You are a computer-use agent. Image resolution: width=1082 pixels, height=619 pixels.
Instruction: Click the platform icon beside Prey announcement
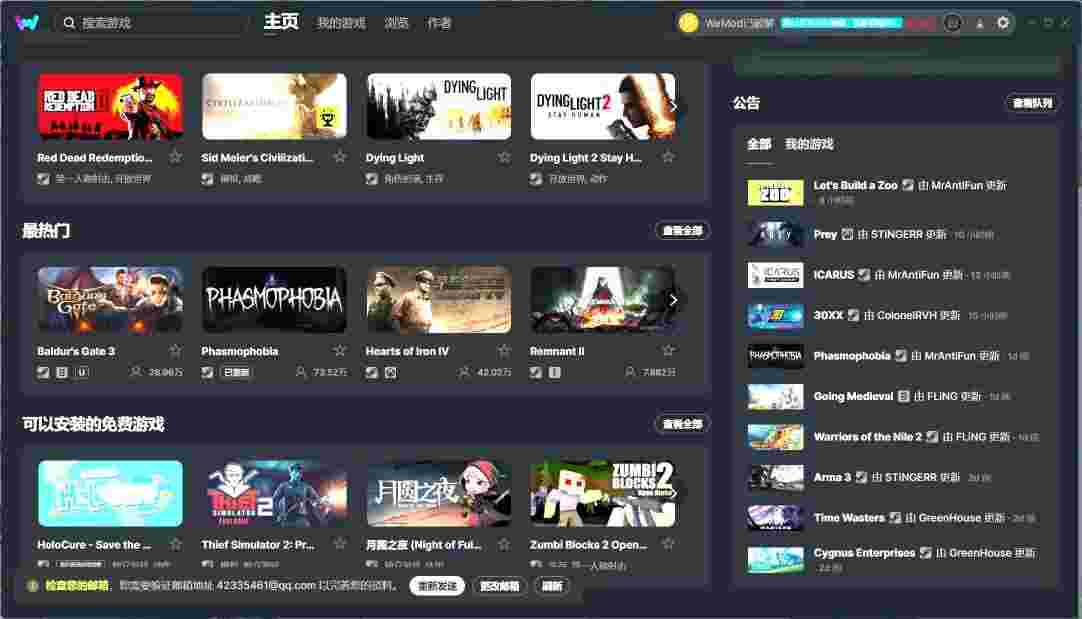click(847, 234)
